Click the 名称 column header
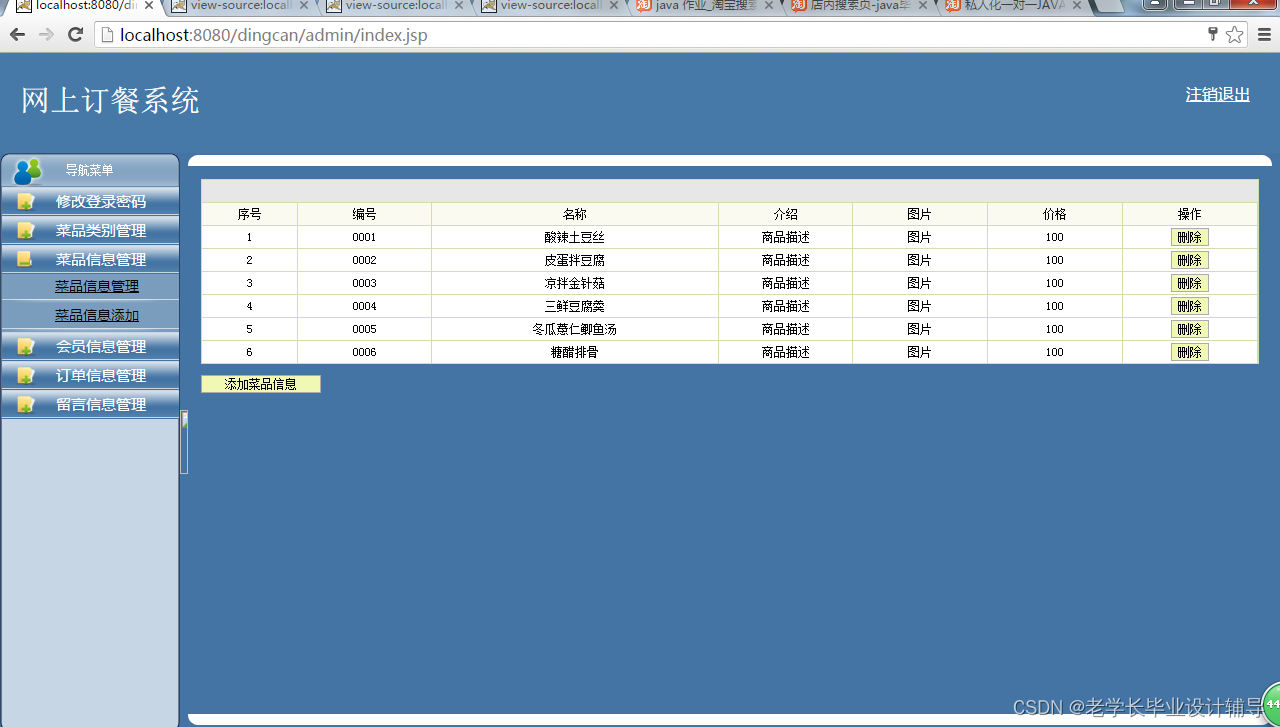The height and width of the screenshot is (727, 1280). (575, 214)
